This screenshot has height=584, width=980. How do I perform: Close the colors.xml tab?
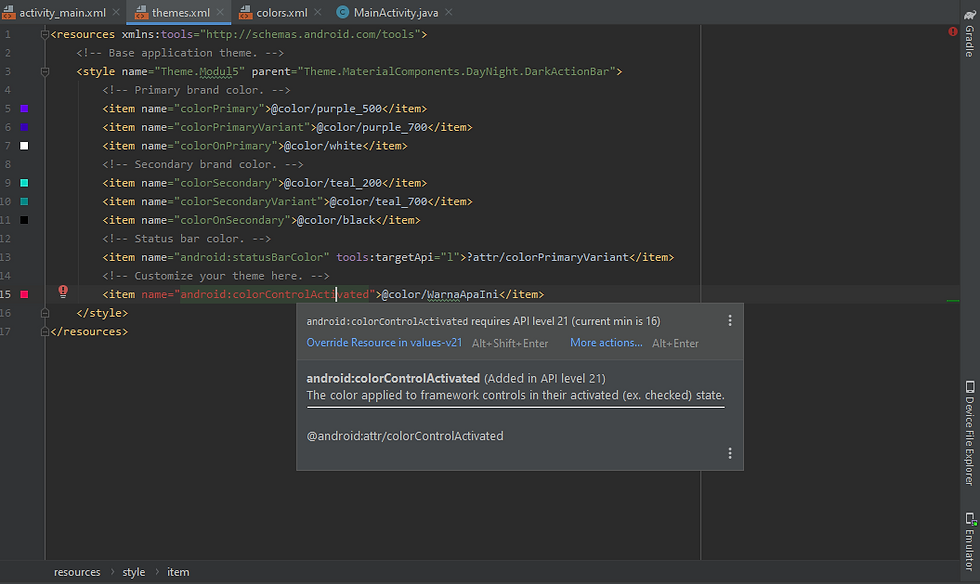(318, 12)
